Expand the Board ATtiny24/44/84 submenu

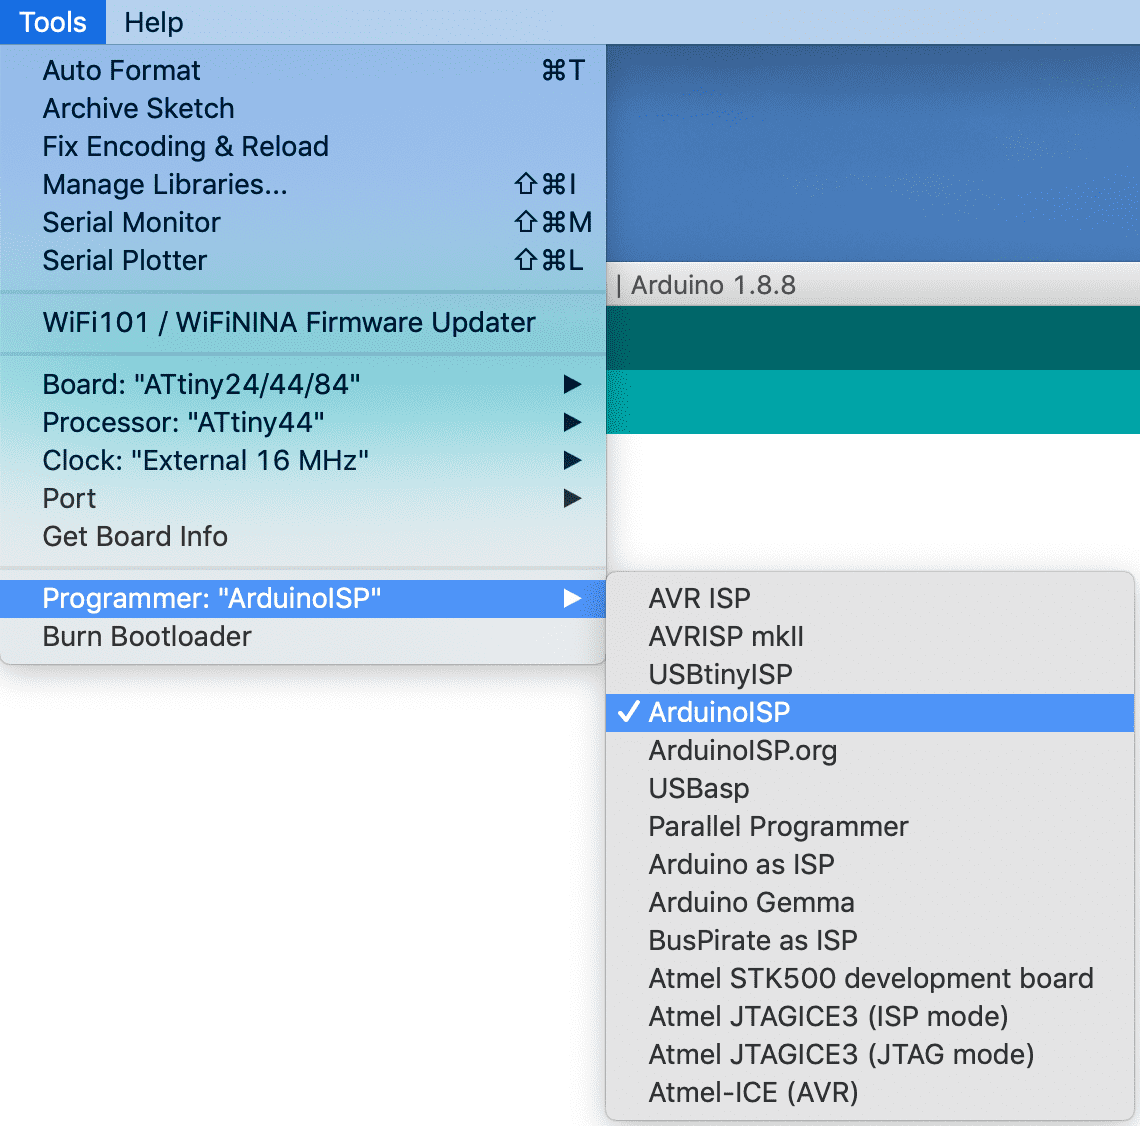click(201, 384)
